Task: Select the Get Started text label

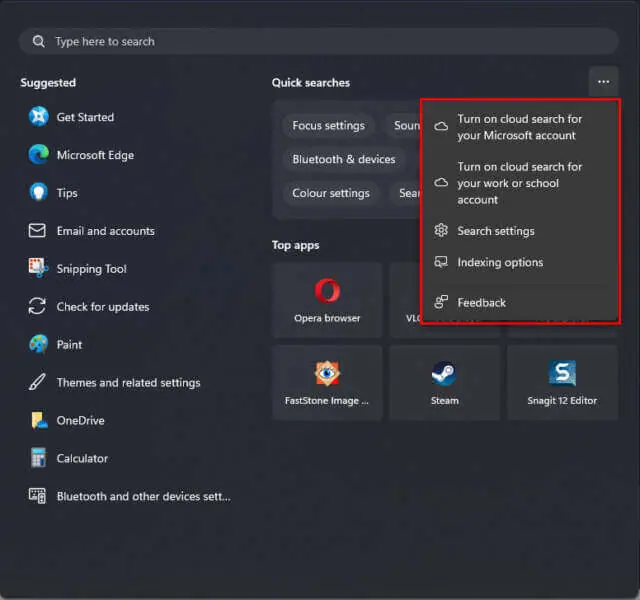Action: tap(85, 117)
